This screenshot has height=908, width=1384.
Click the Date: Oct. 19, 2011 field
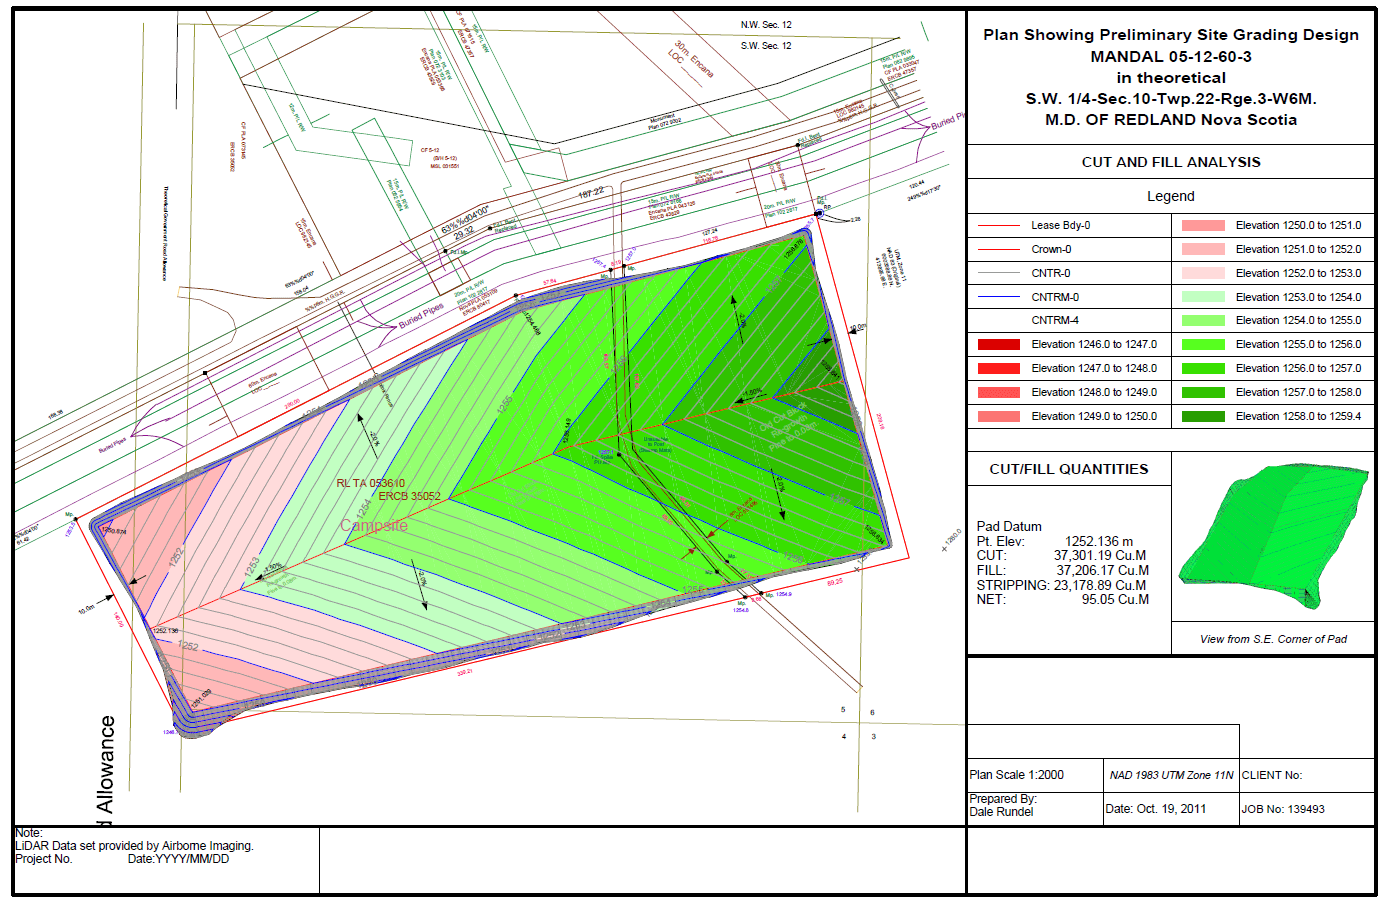pos(1156,809)
